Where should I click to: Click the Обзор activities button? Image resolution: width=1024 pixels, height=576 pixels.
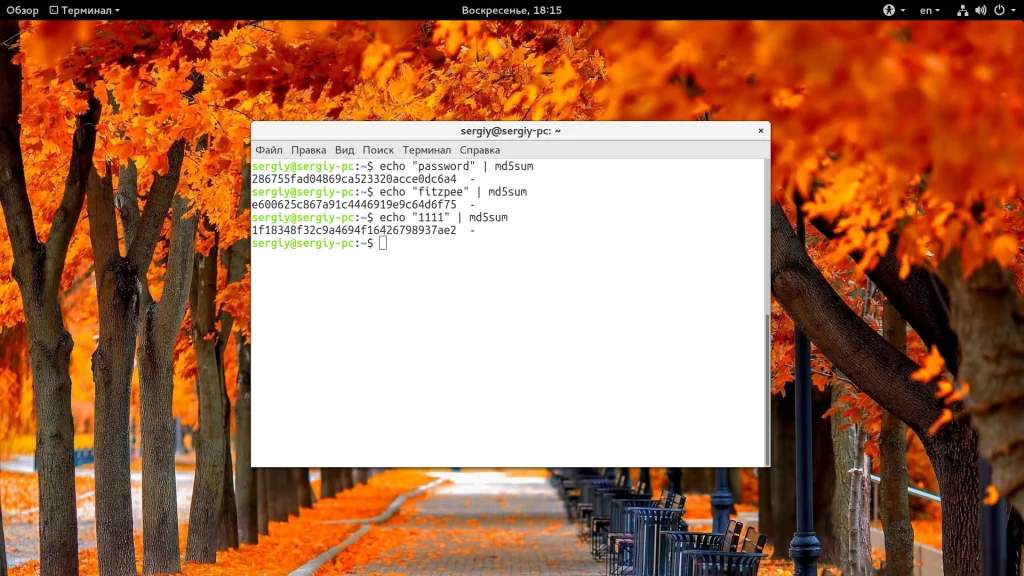click(x=22, y=10)
